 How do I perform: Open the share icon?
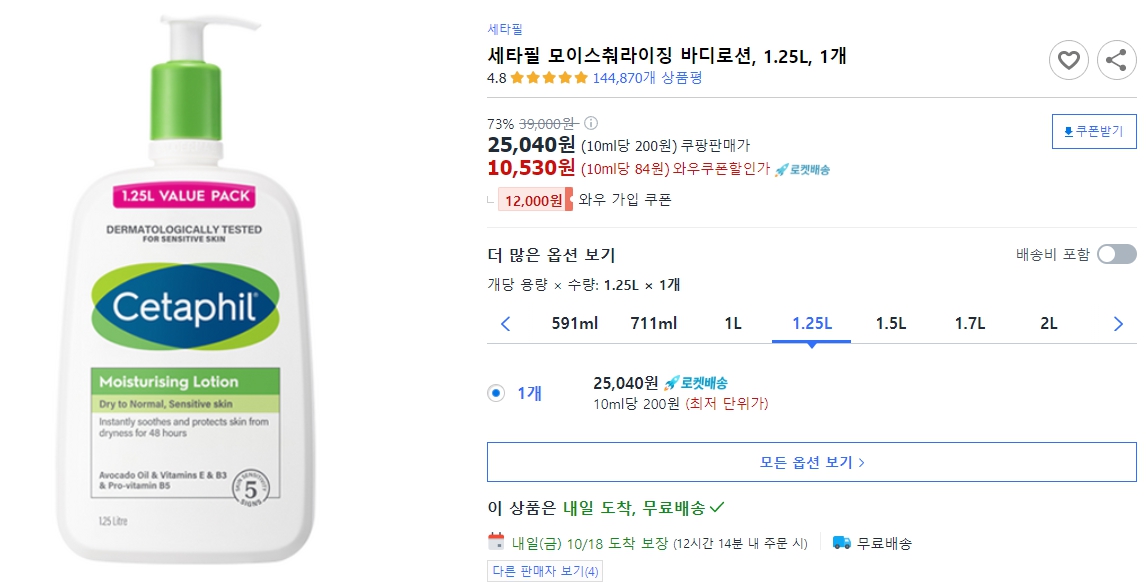click(x=1117, y=60)
